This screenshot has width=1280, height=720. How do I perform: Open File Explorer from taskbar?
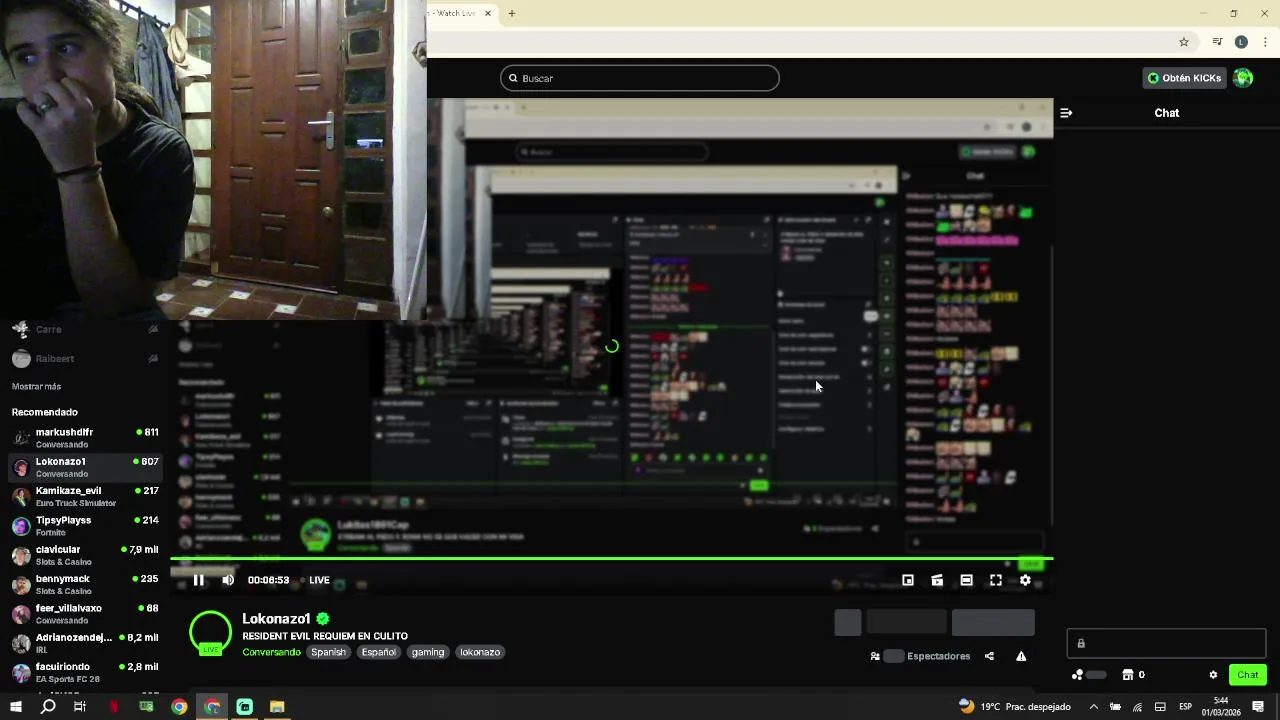(277, 706)
